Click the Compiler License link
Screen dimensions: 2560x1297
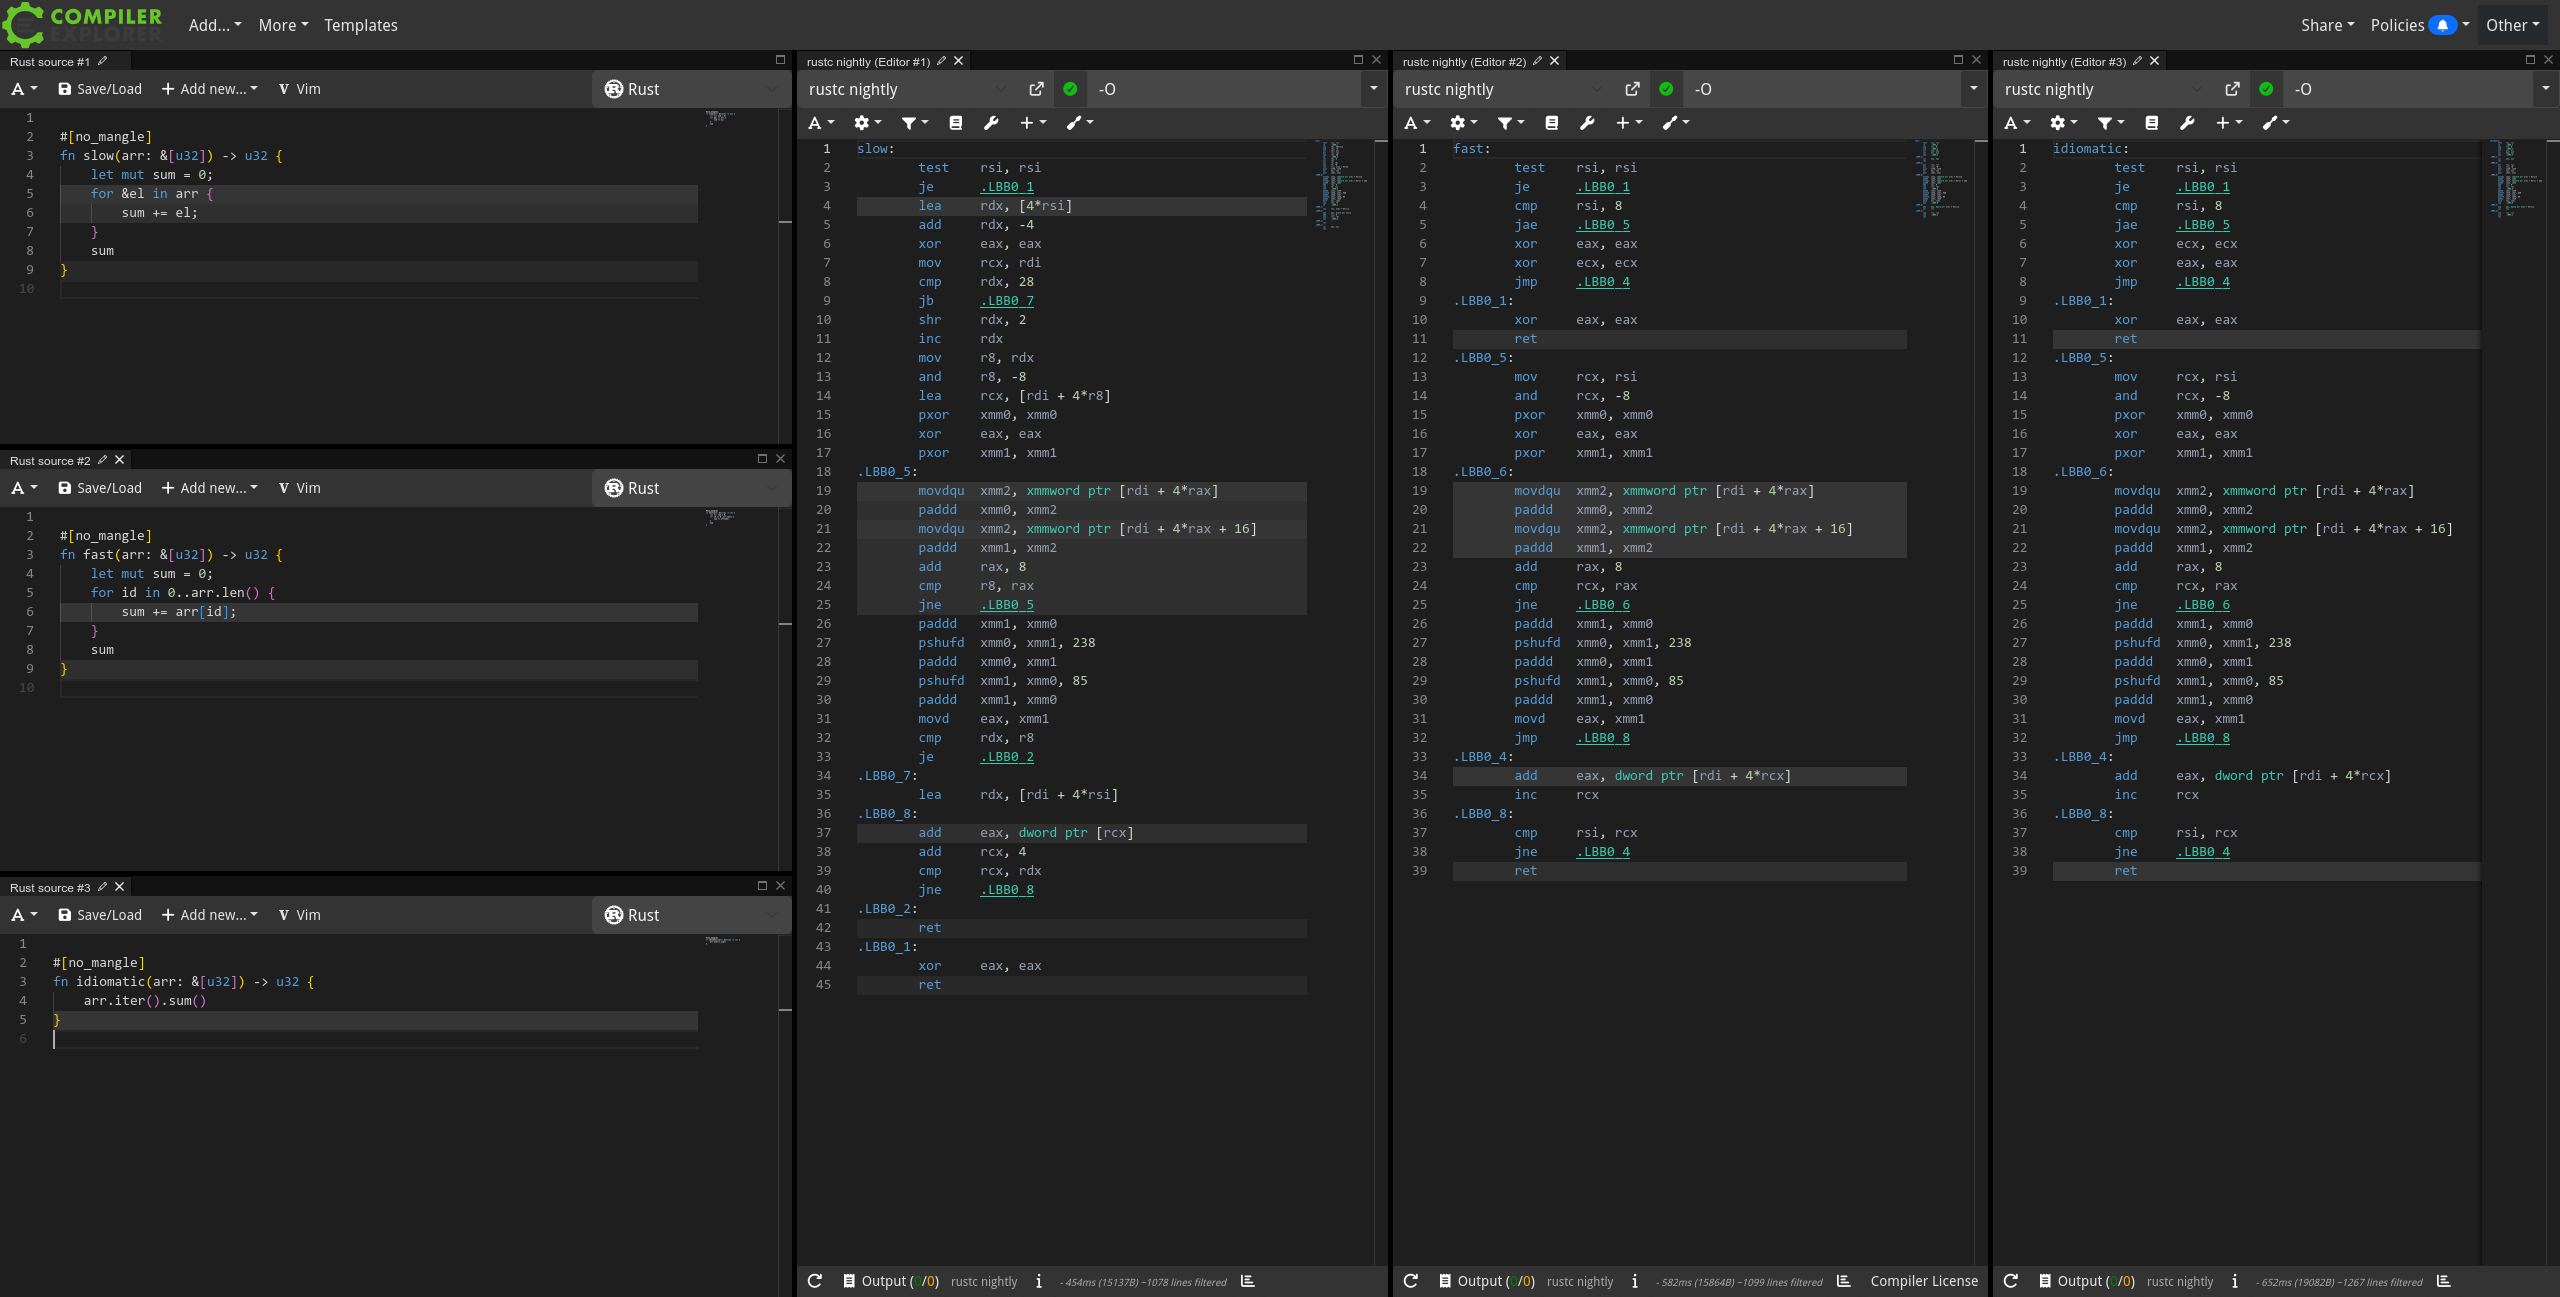[1923, 1281]
